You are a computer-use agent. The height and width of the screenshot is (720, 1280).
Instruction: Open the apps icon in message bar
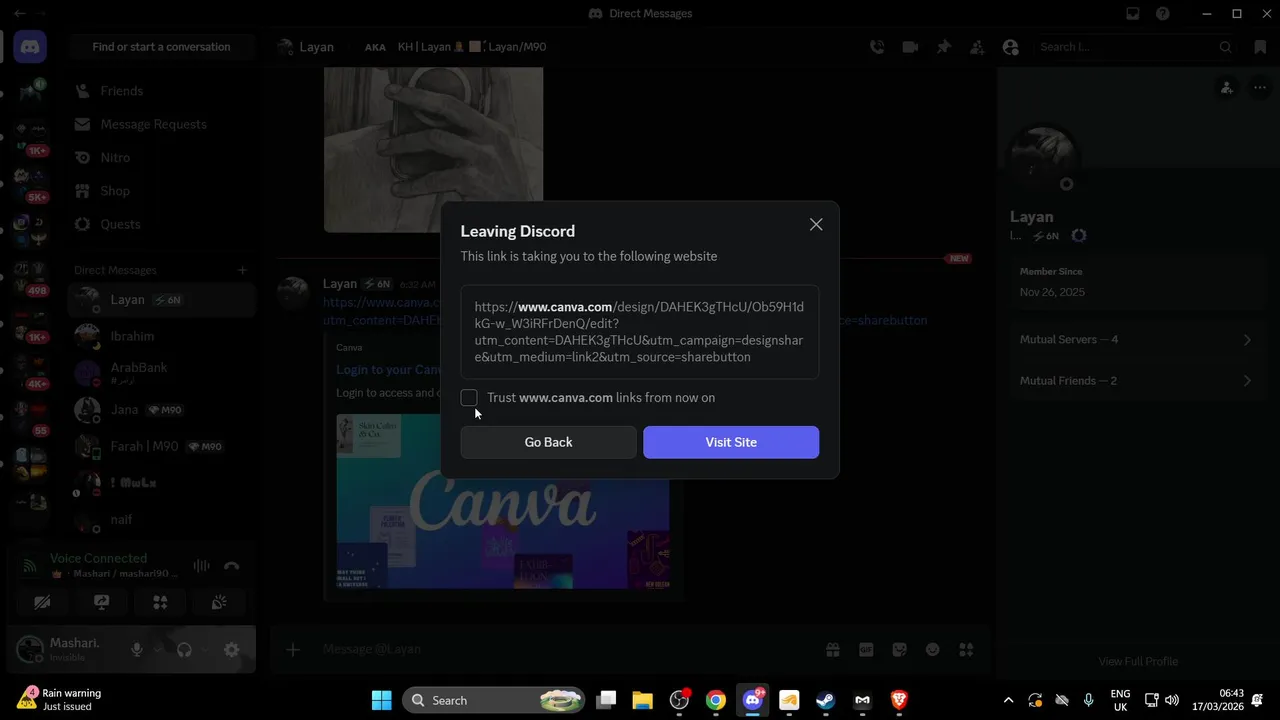[966, 650]
